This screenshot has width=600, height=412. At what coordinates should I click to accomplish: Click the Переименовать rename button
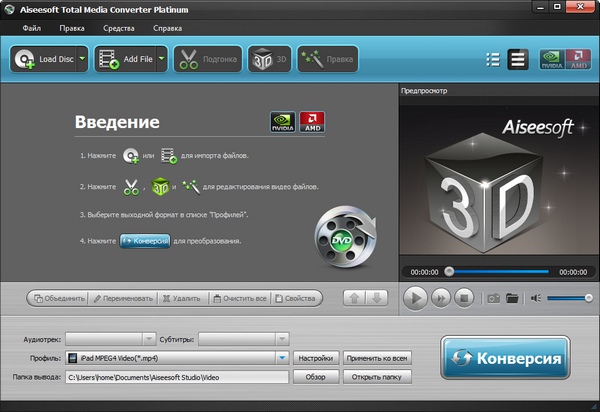click(123, 298)
